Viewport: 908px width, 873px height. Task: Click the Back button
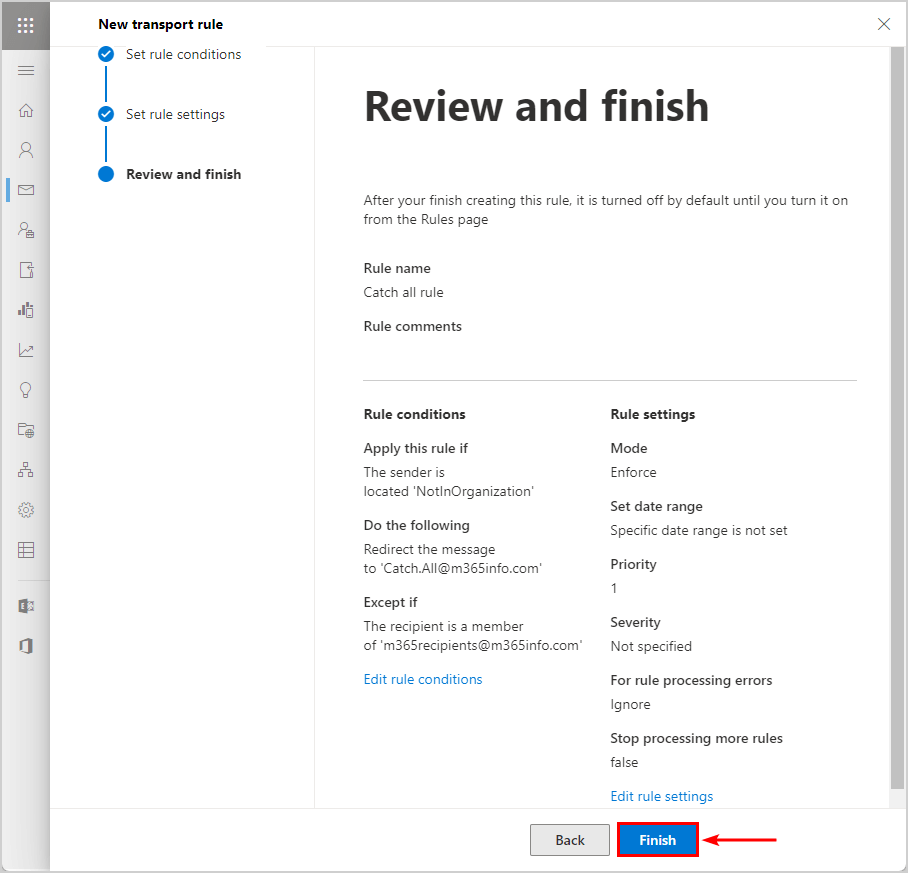pos(570,840)
